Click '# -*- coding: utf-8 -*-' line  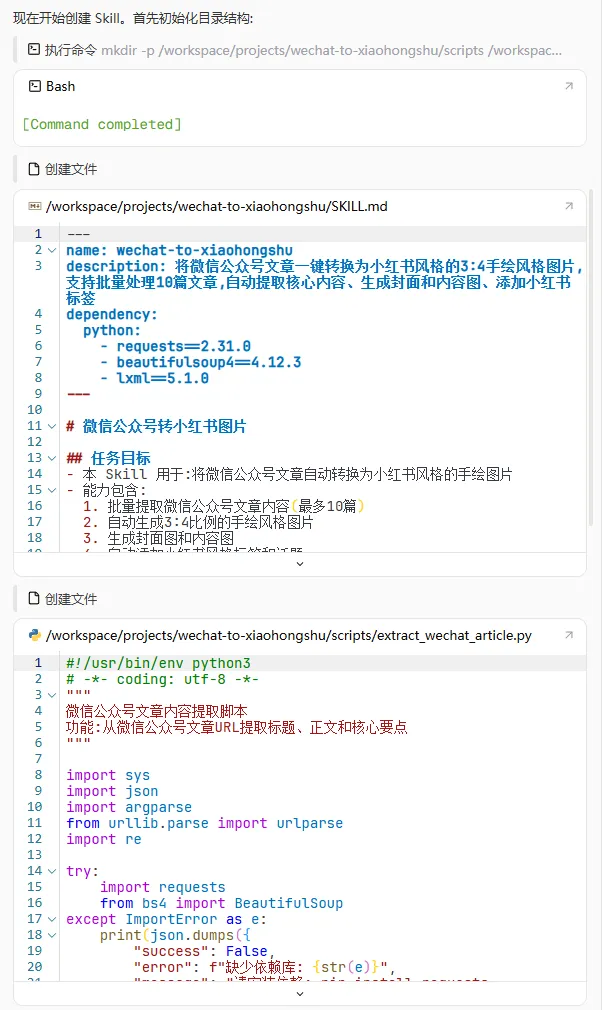click(x=163, y=679)
